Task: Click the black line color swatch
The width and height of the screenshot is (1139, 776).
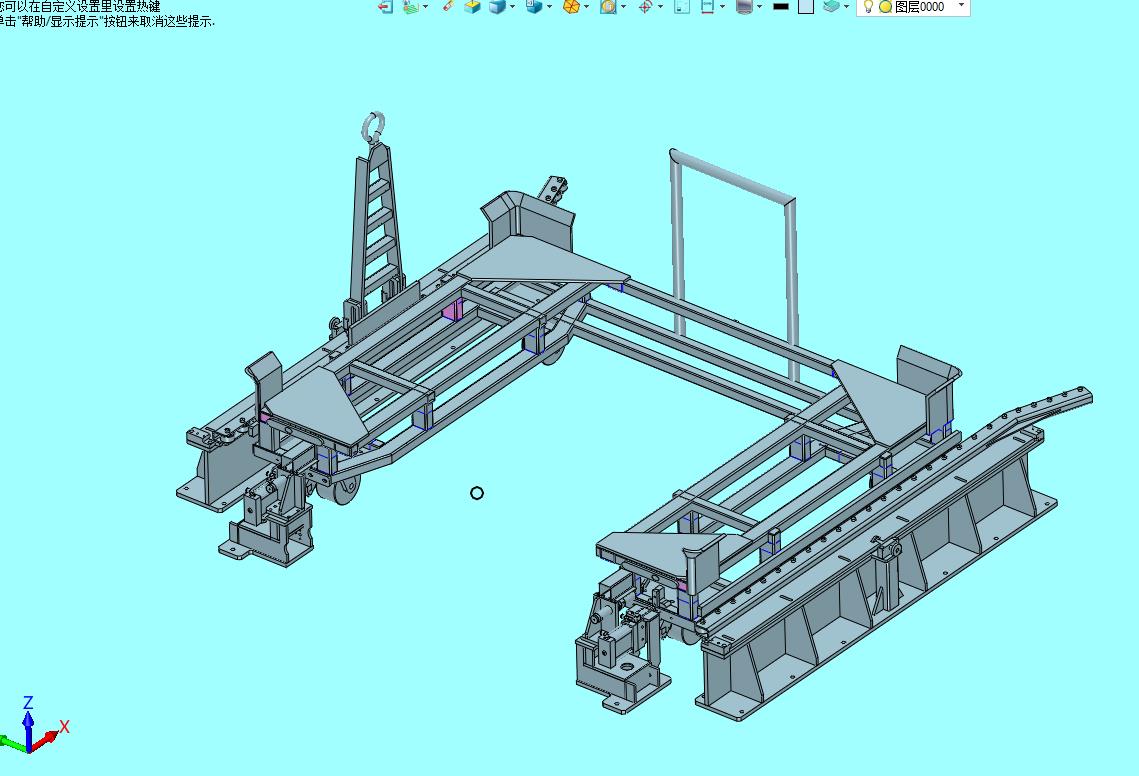Action: (781, 7)
